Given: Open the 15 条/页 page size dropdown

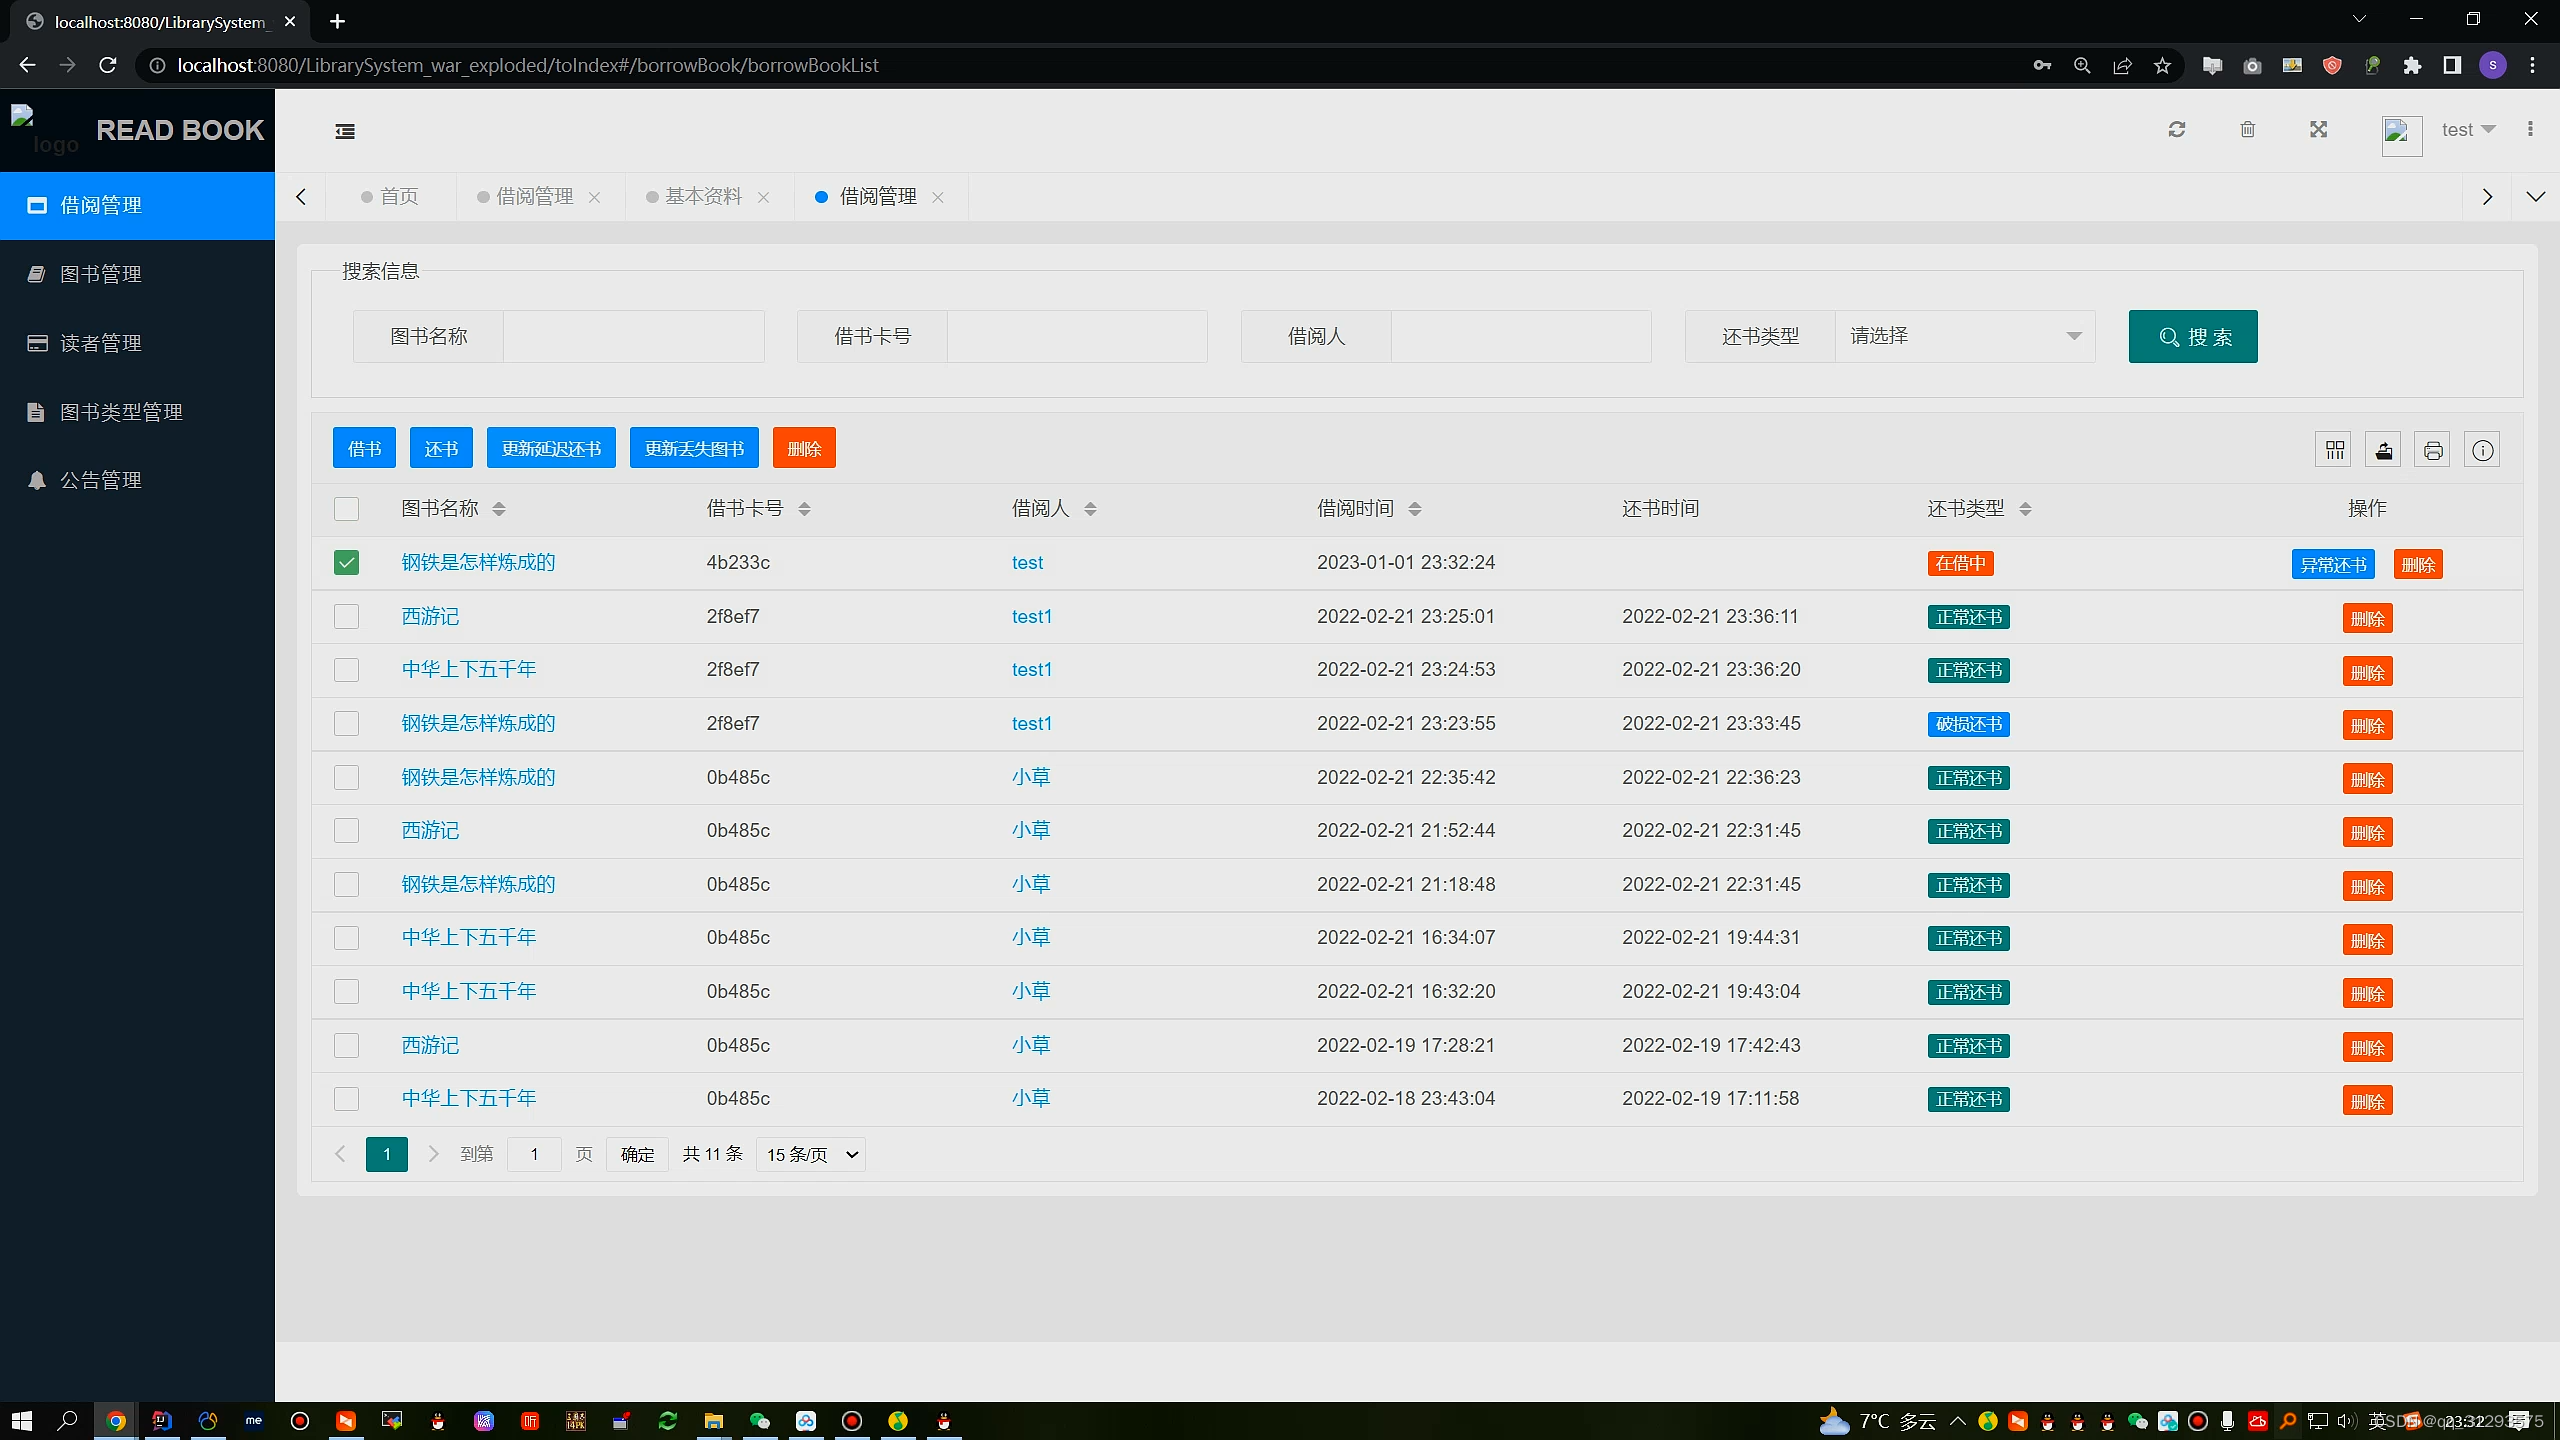Looking at the screenshot, I should 811,1155.
